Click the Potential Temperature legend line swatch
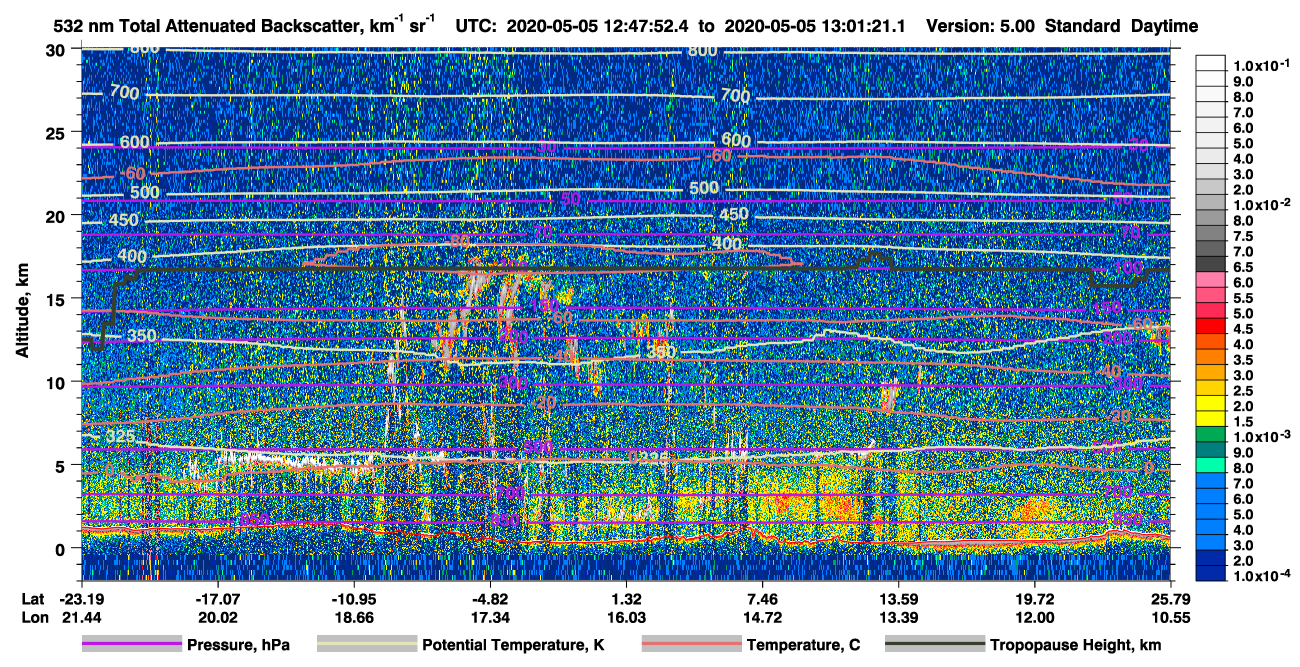 tap(368, 645)
